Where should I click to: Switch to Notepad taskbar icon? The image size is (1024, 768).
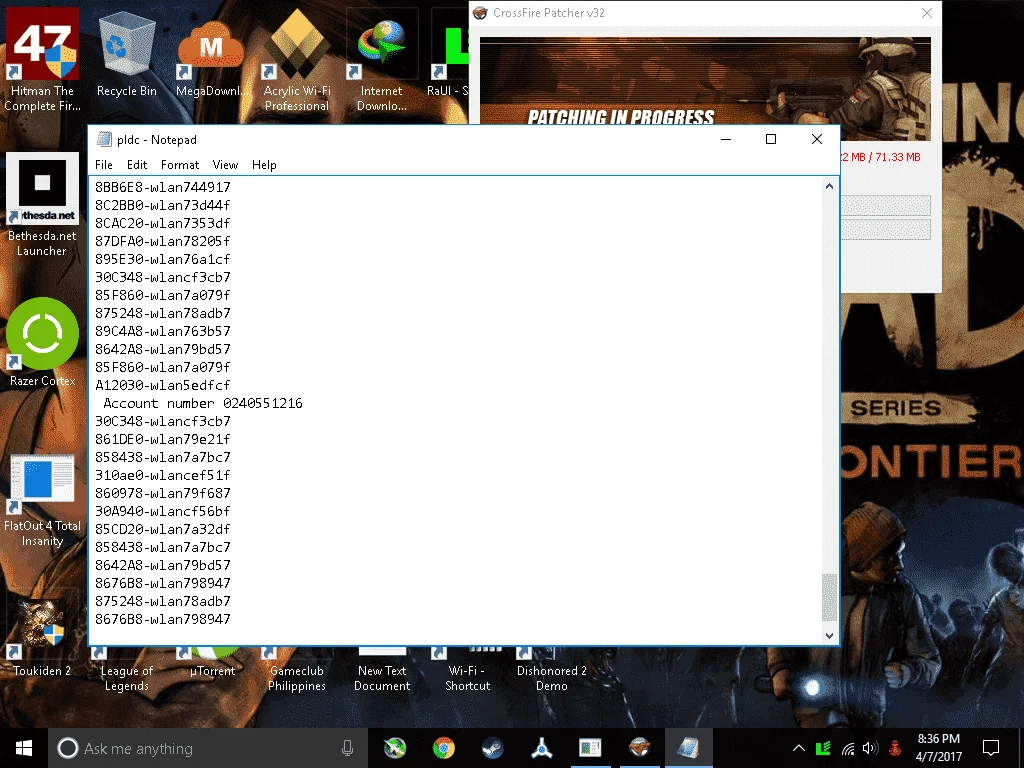point(688,748)
